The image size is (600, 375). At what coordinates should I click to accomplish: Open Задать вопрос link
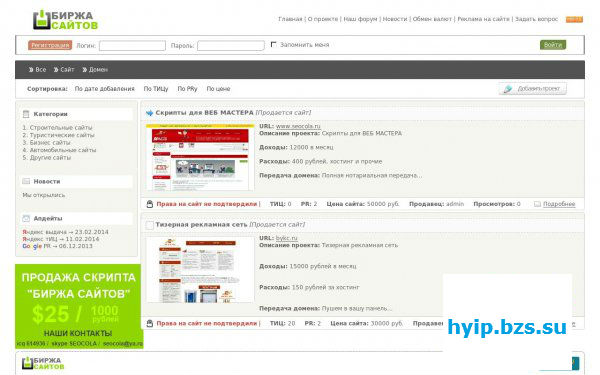tap(536, 19)
